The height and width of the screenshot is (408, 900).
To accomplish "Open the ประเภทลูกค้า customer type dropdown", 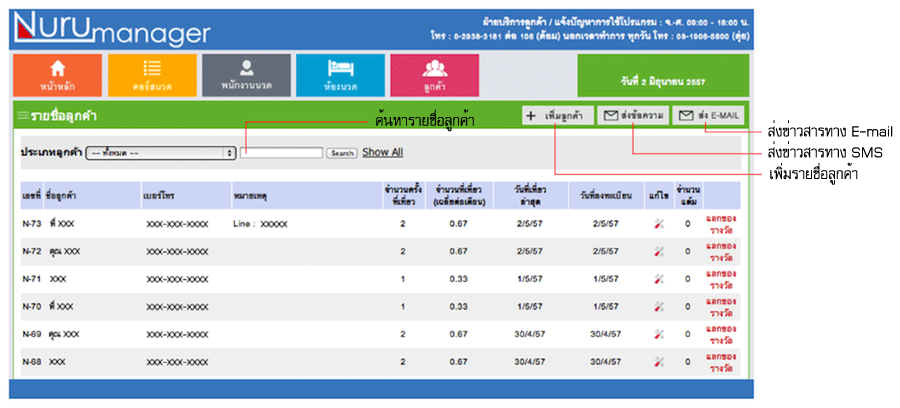I will [x=161, y=153].
